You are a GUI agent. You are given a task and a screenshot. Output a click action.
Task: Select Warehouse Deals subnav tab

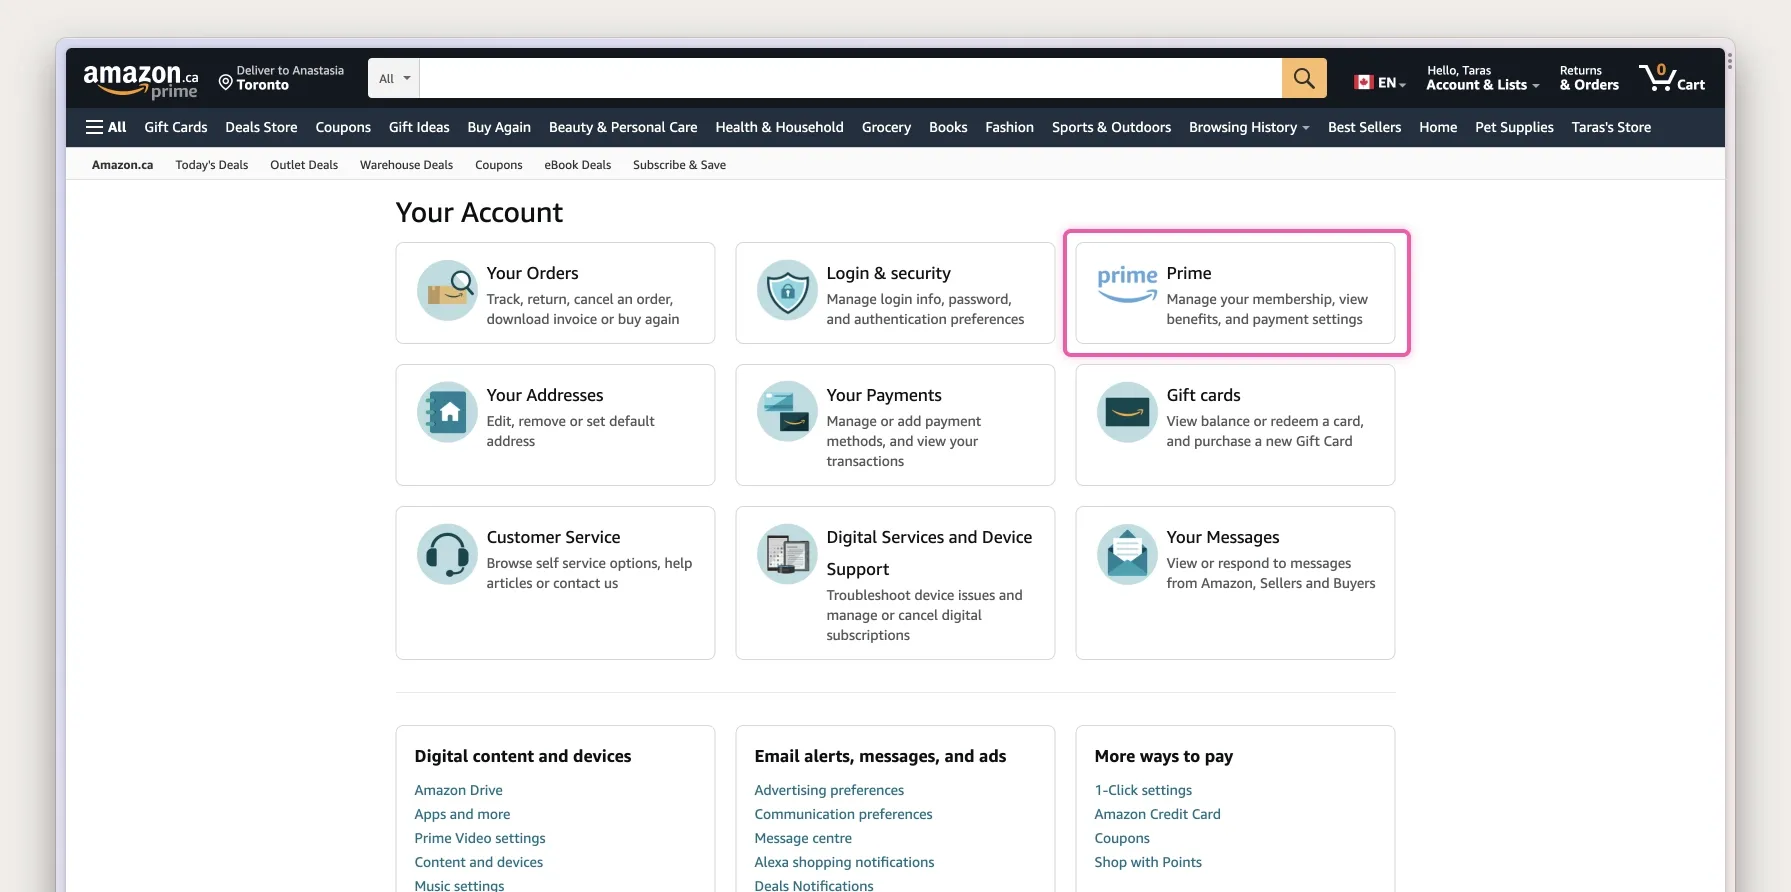[x=406, y=165]
